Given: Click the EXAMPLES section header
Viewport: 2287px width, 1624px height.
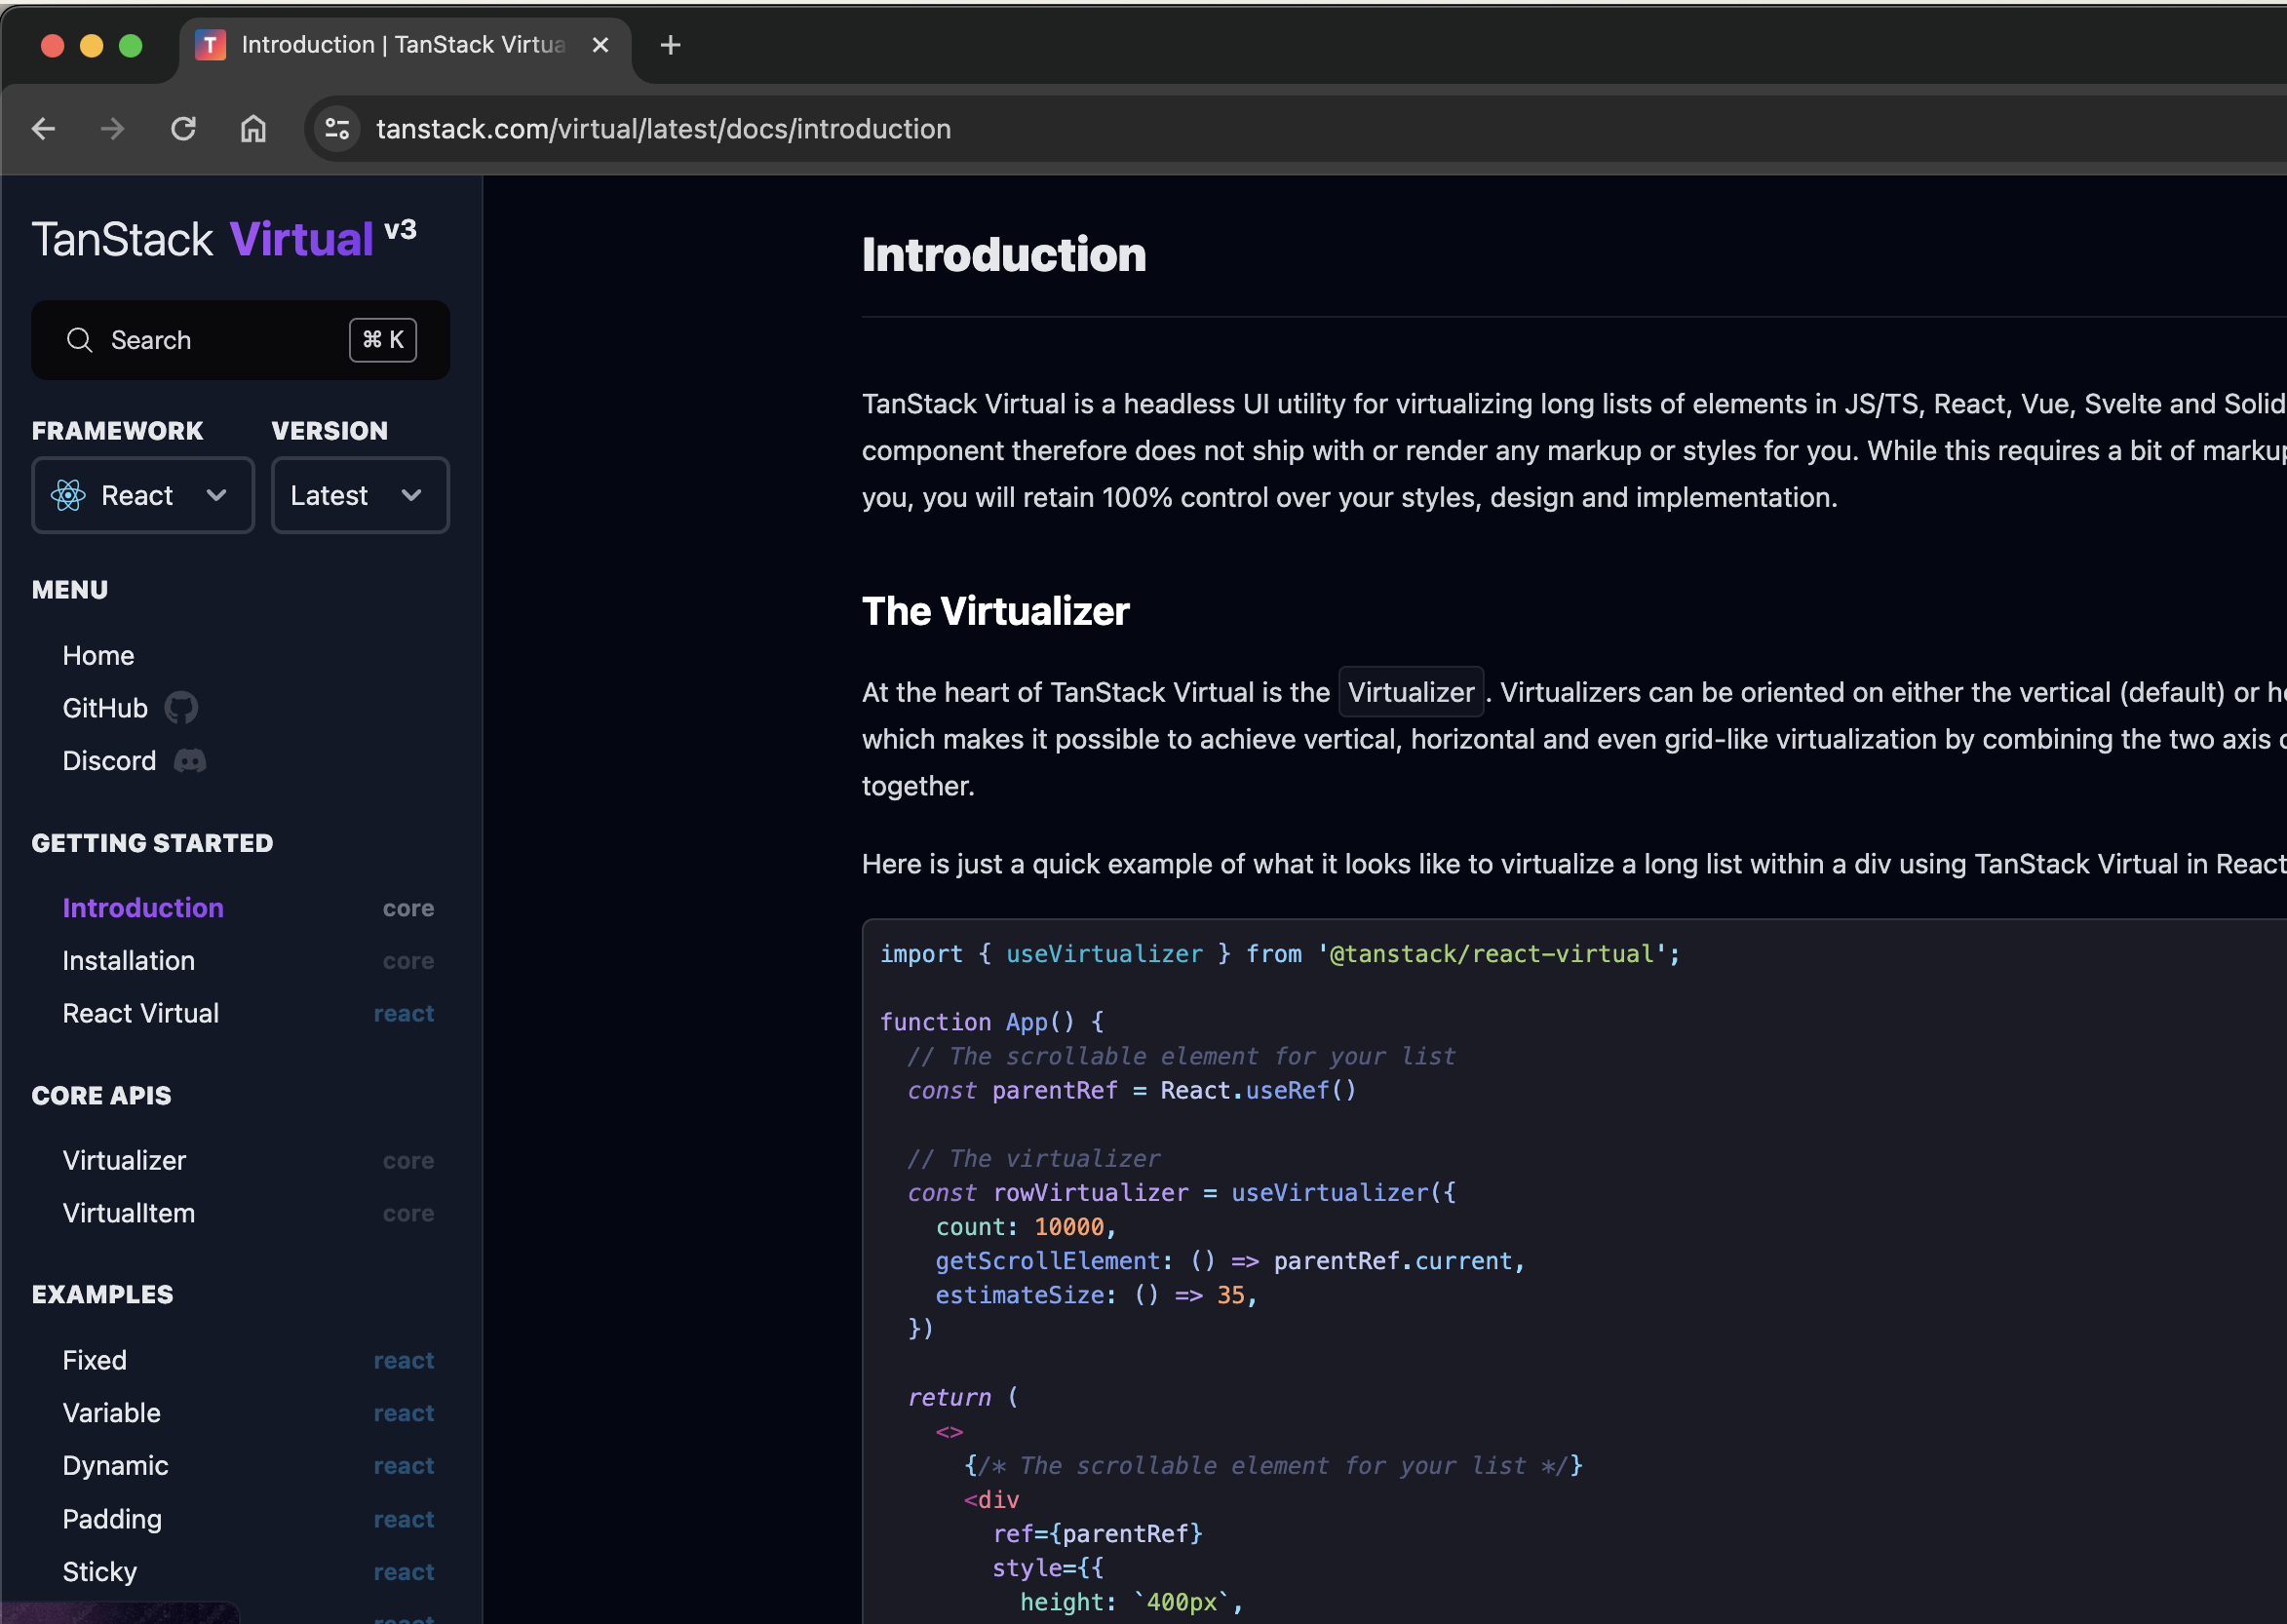Looking at the screenshot, I should [102, 1295].
